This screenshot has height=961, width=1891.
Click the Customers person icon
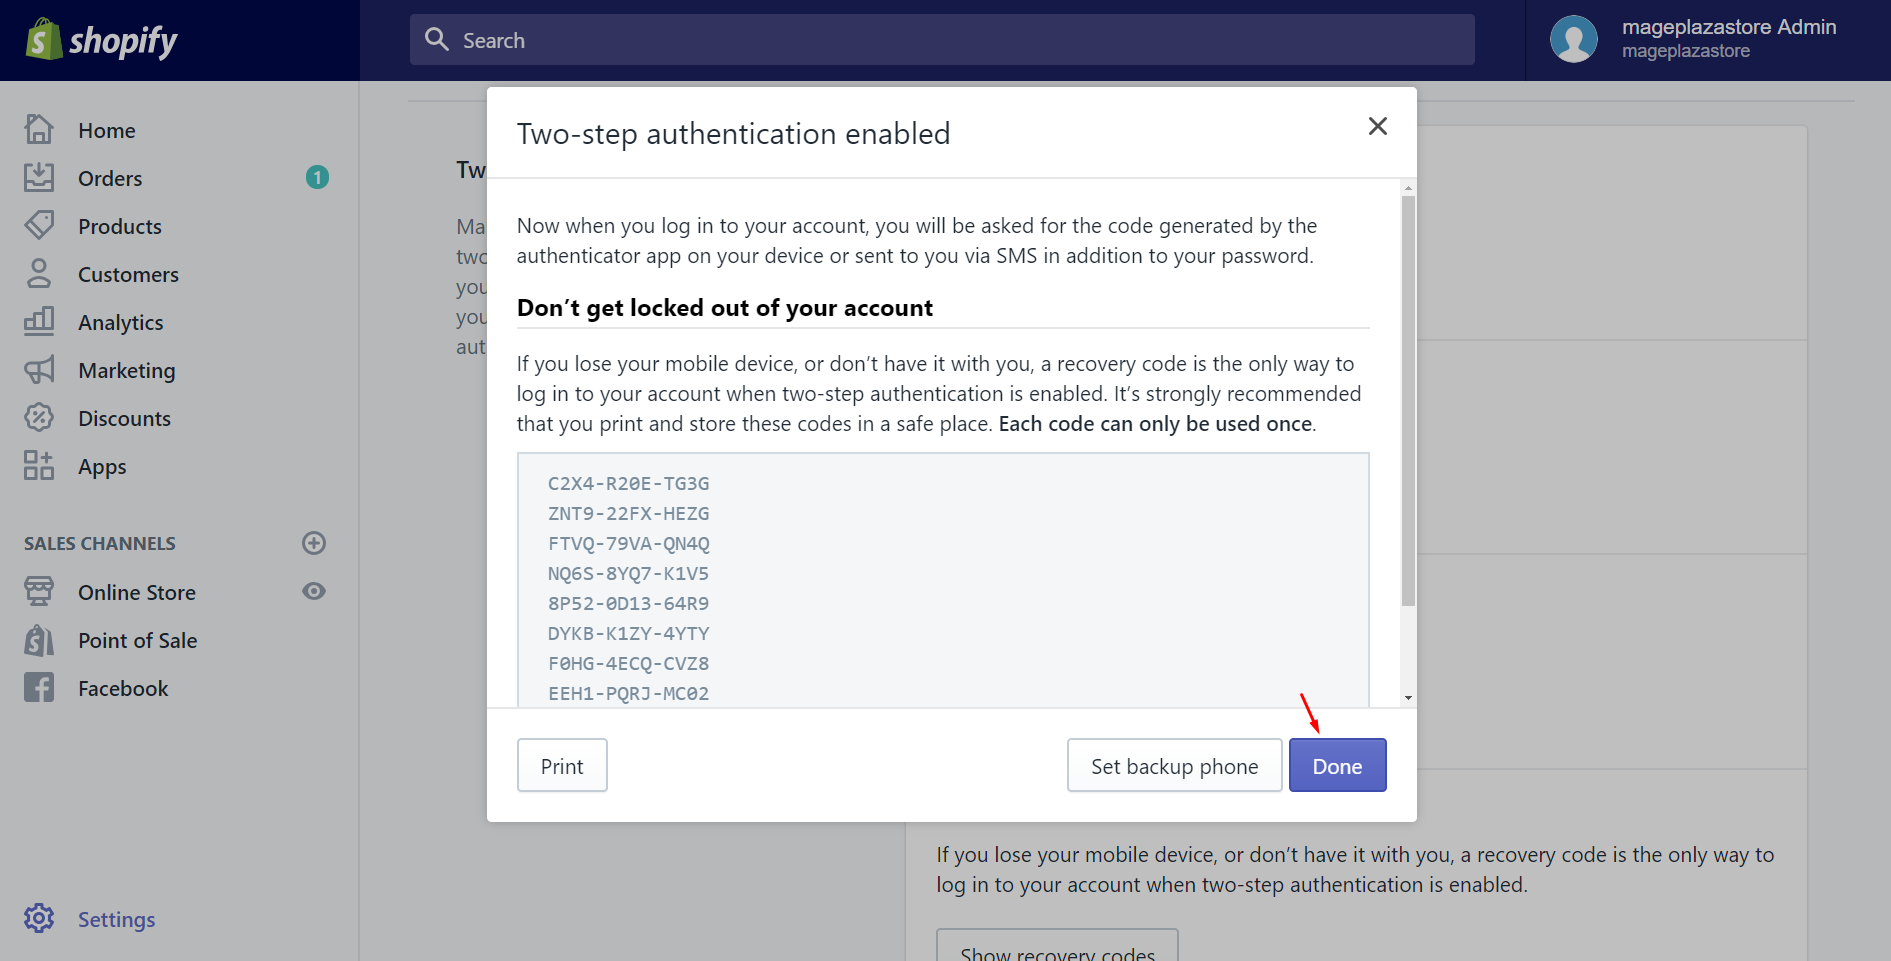coord(39,273)
